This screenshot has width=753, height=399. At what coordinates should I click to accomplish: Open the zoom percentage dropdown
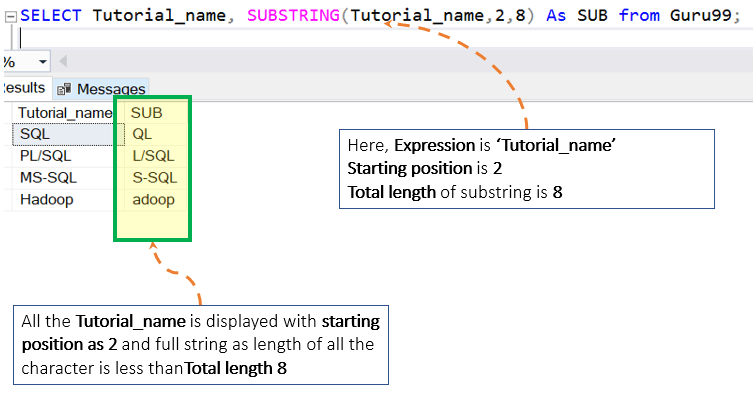point(43,62)
